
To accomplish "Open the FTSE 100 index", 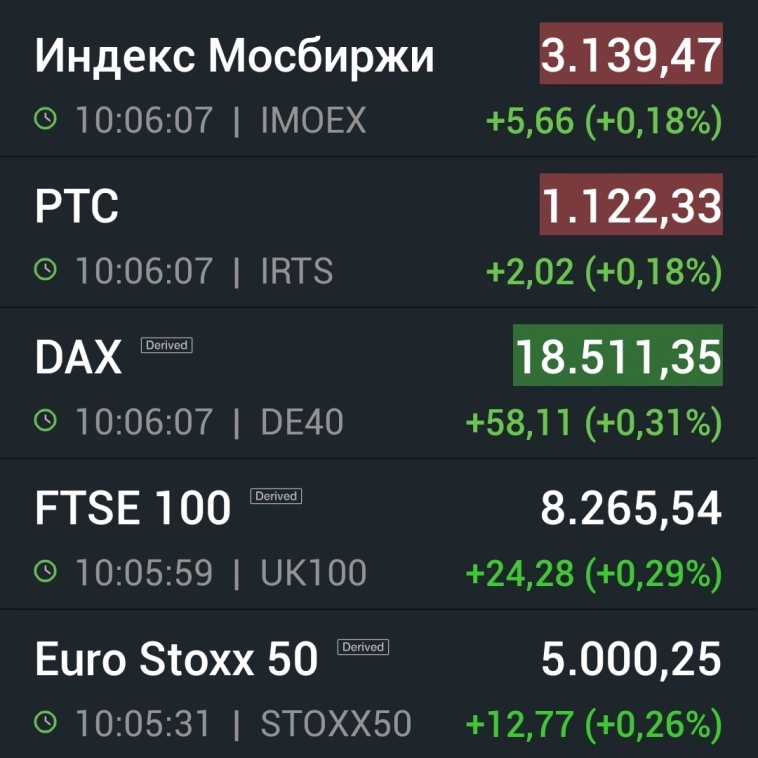I will 133,509.
